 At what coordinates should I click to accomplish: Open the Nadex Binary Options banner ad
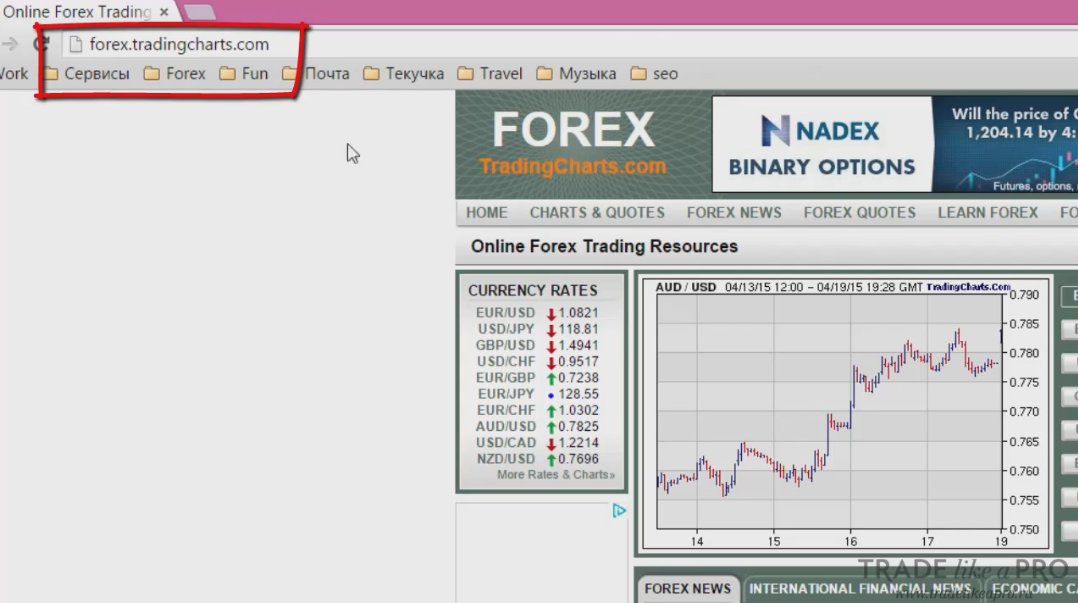tap(894, 144)
